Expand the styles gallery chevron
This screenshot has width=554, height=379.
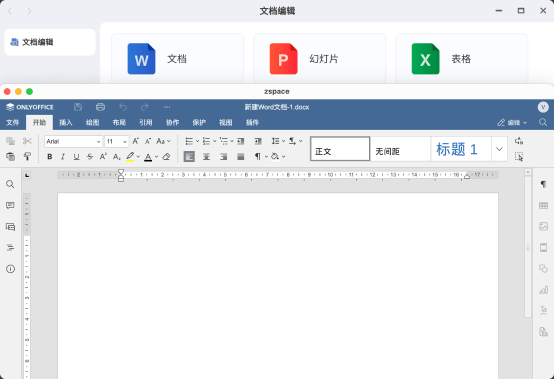(x=499, y=149)
